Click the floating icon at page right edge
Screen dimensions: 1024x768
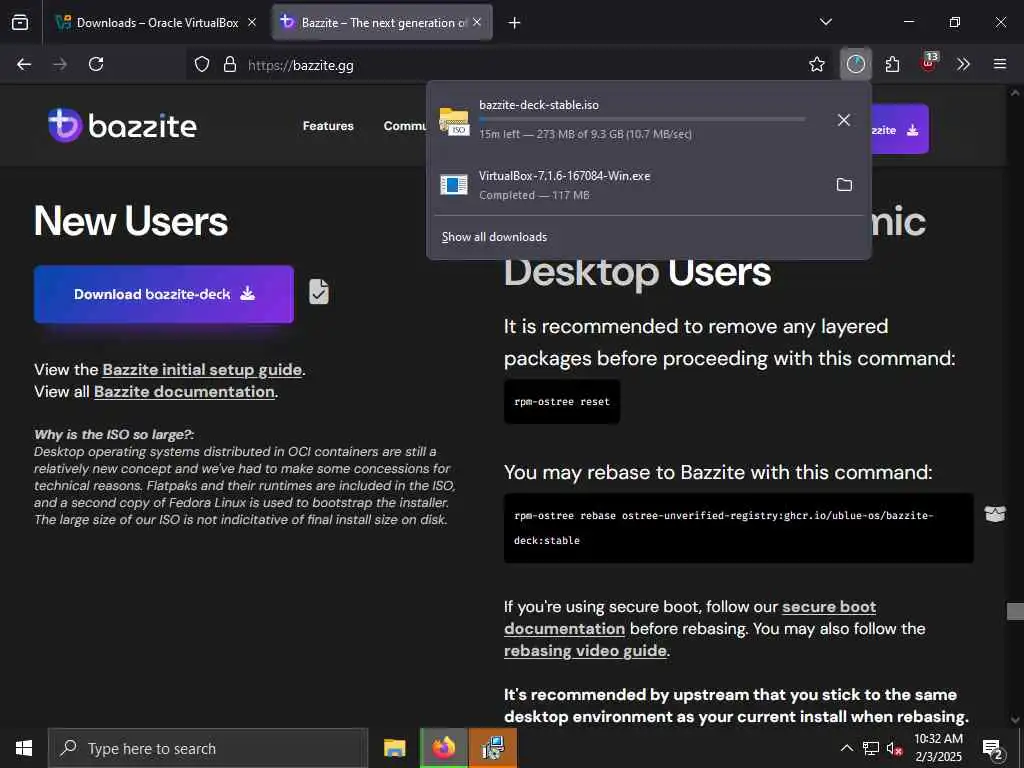(995, 514)
